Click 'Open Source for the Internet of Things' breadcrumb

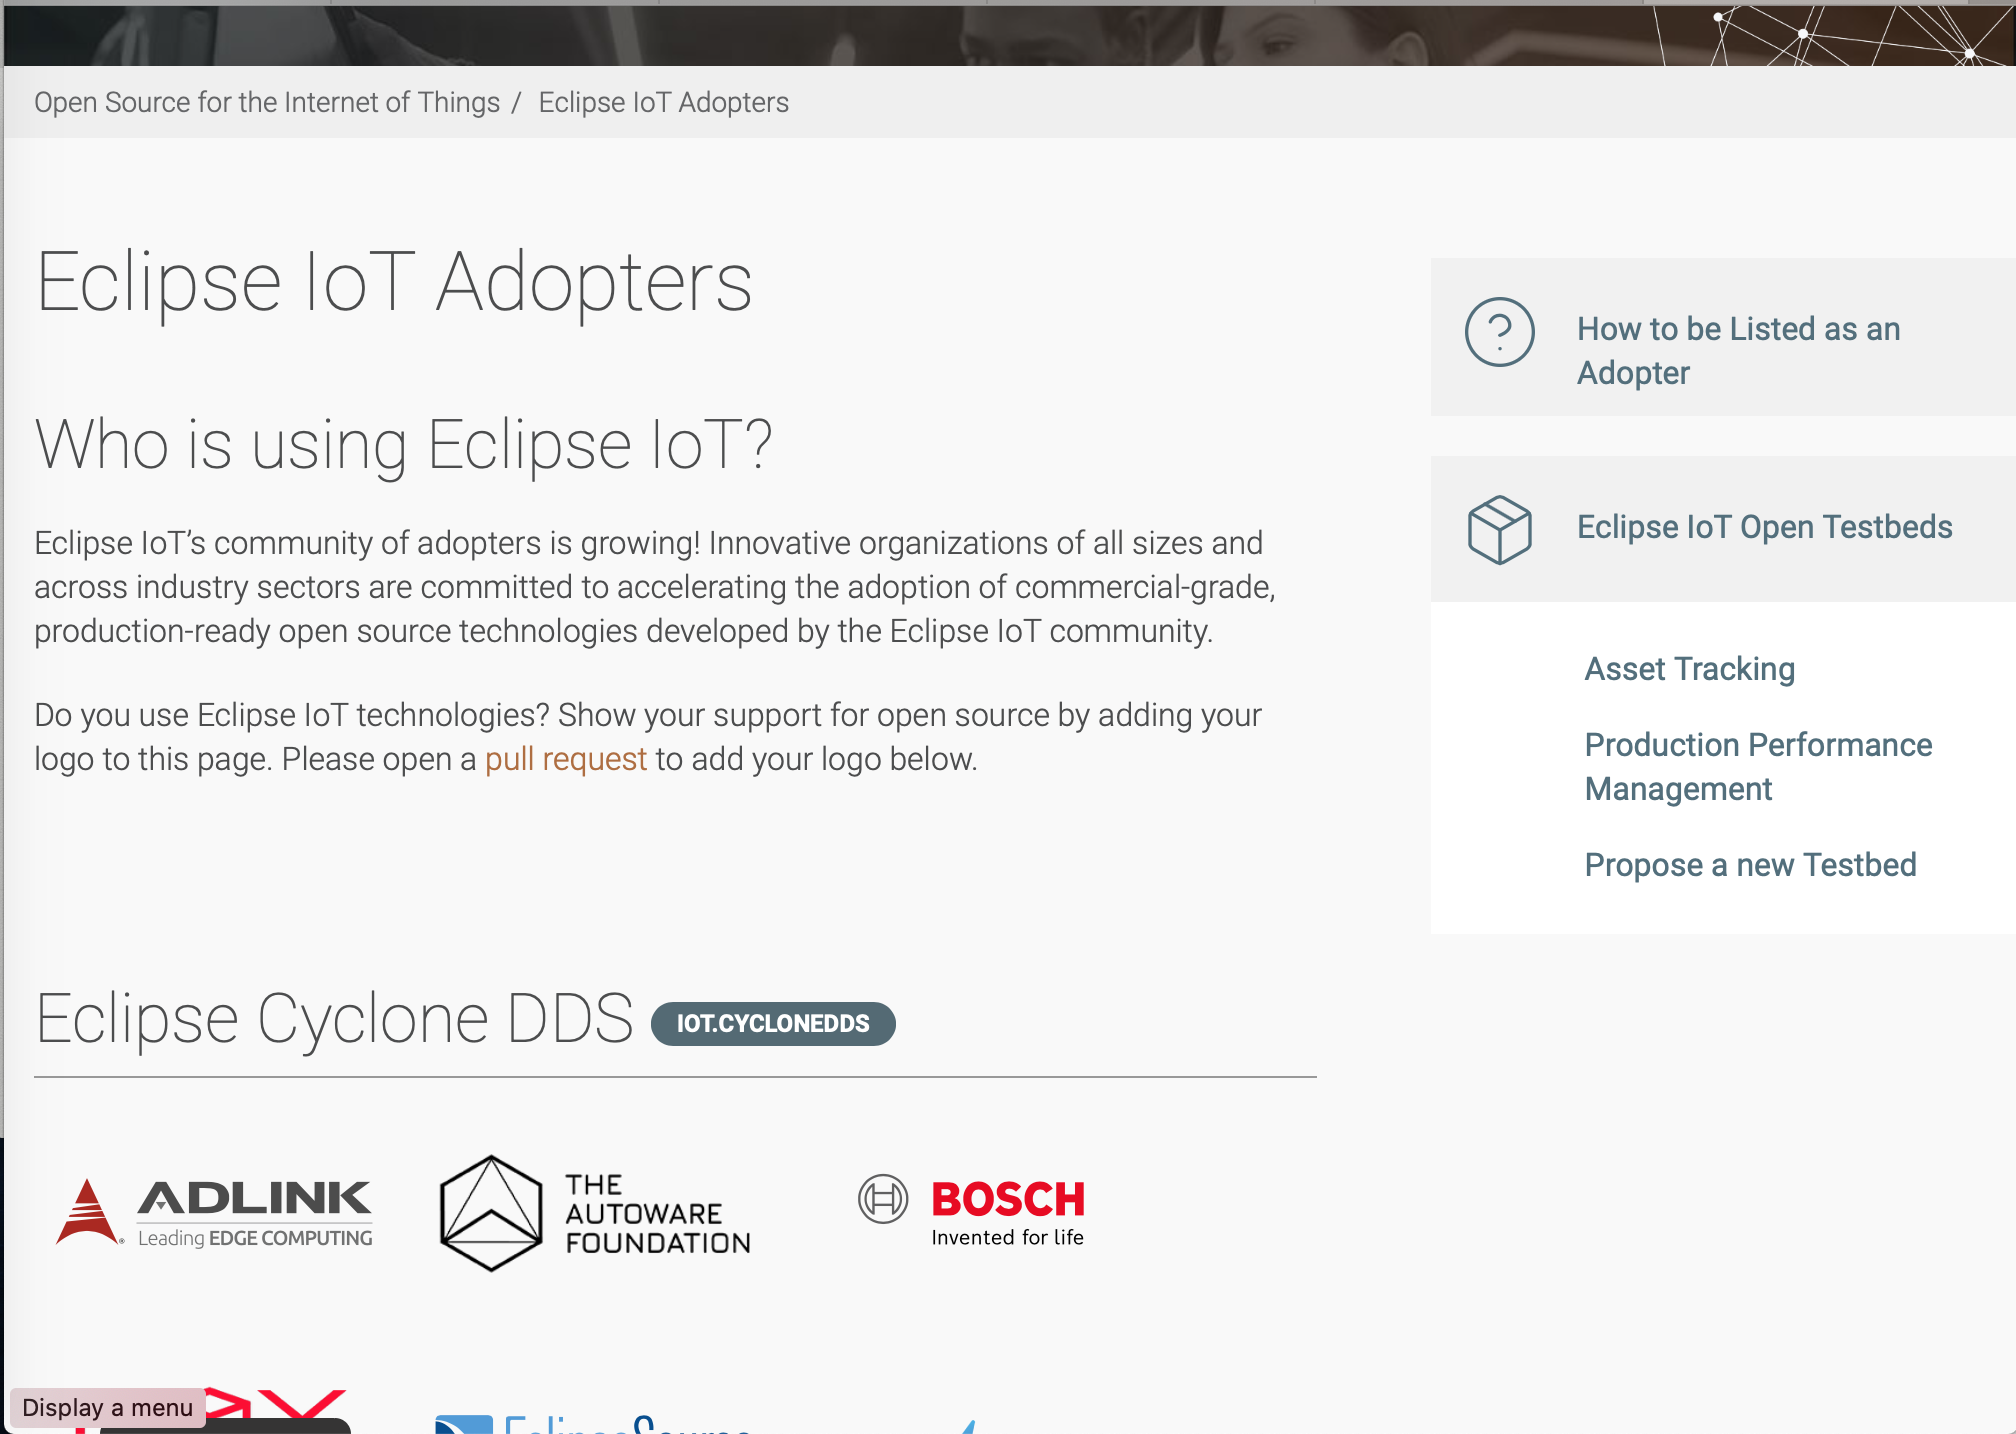[267, 102]
